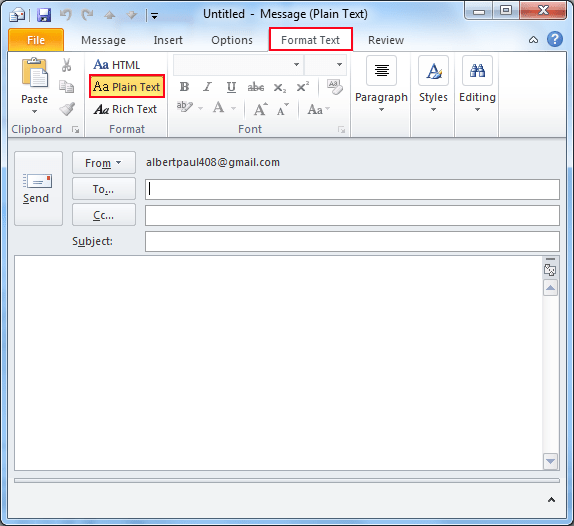The width and height of the screenshot is (574, 526).
Task: Select the Format Text tab
Action: click(310, 40)
